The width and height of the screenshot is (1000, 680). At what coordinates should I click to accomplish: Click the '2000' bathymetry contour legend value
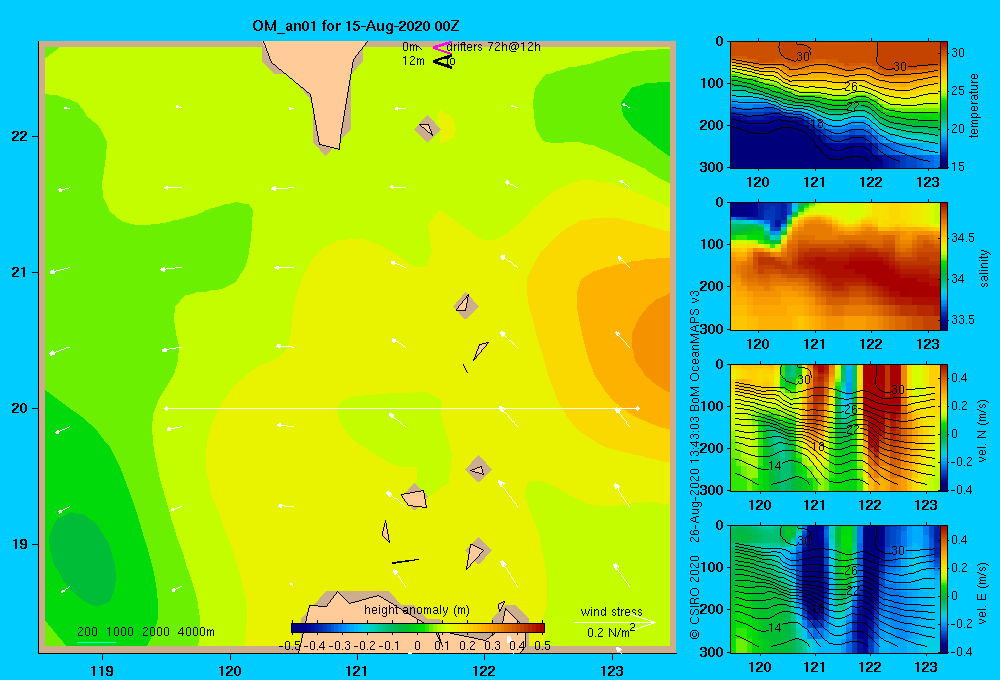156,632
